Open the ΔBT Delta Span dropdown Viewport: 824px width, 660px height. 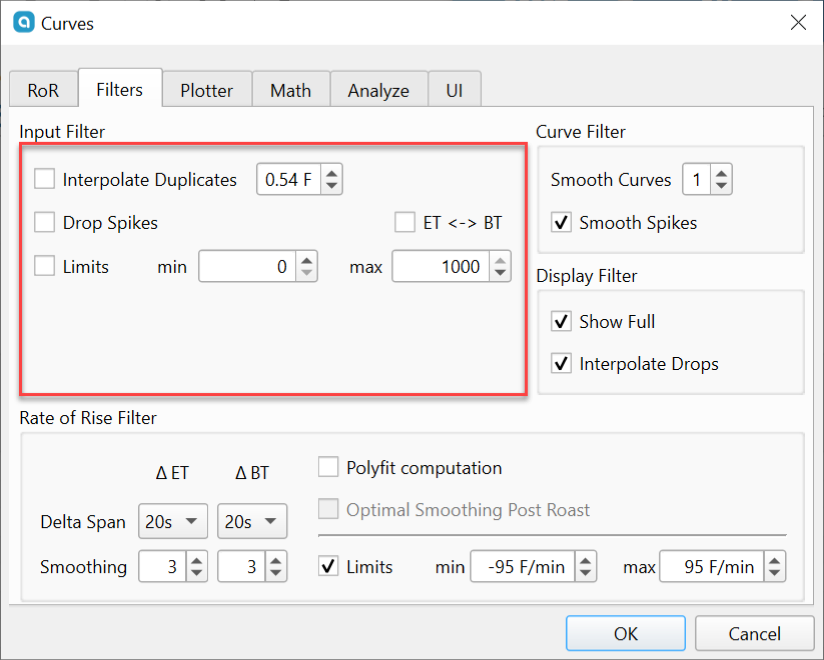(252, 521)
